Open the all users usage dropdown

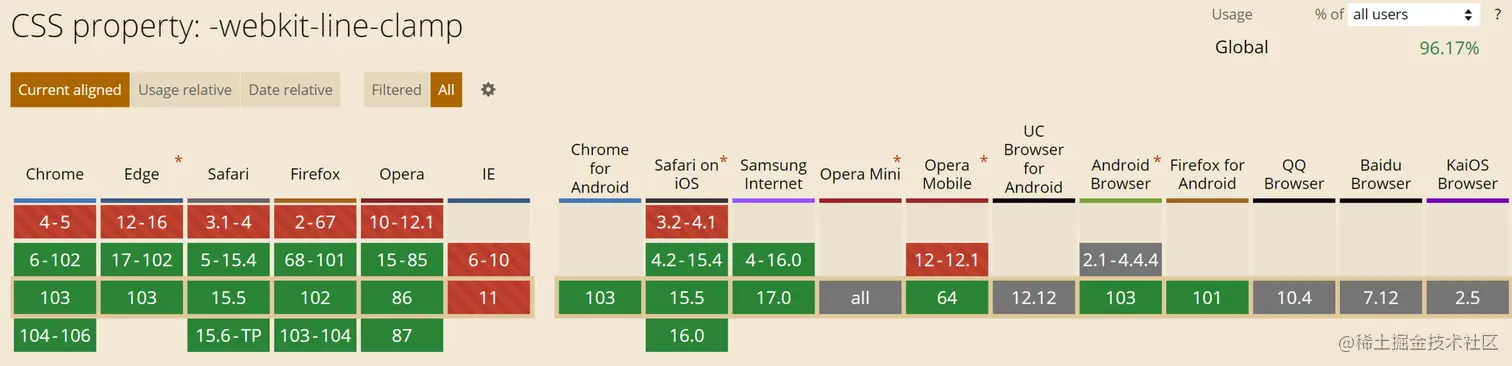click(x=1414, y=14)
